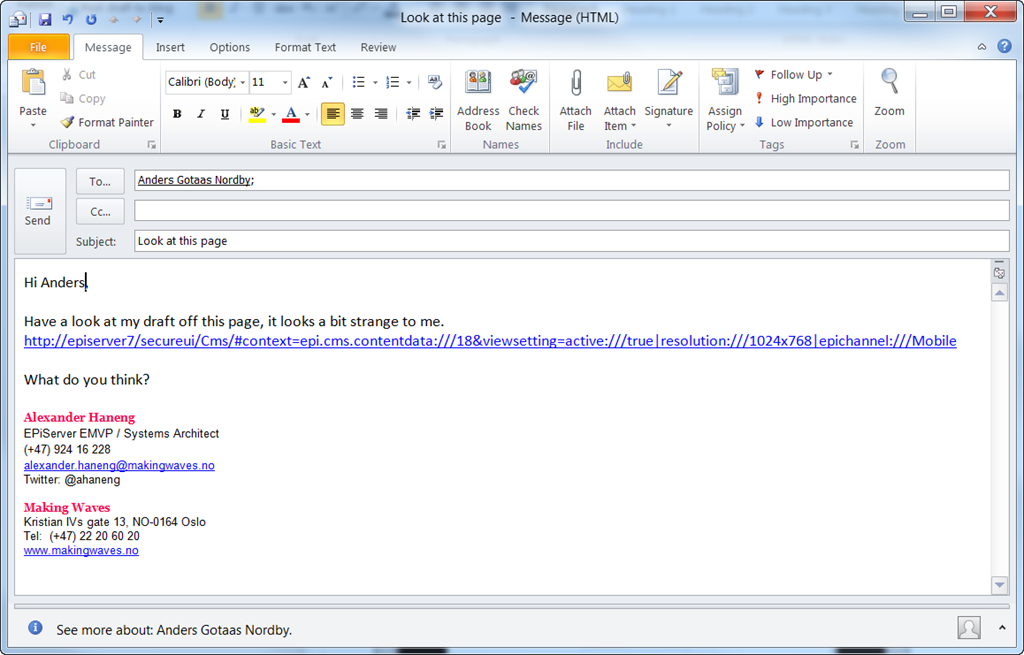Expand the Follow Up dropdown
Viewport: 1024px width, 655px height.
click(x=829, y=75)
